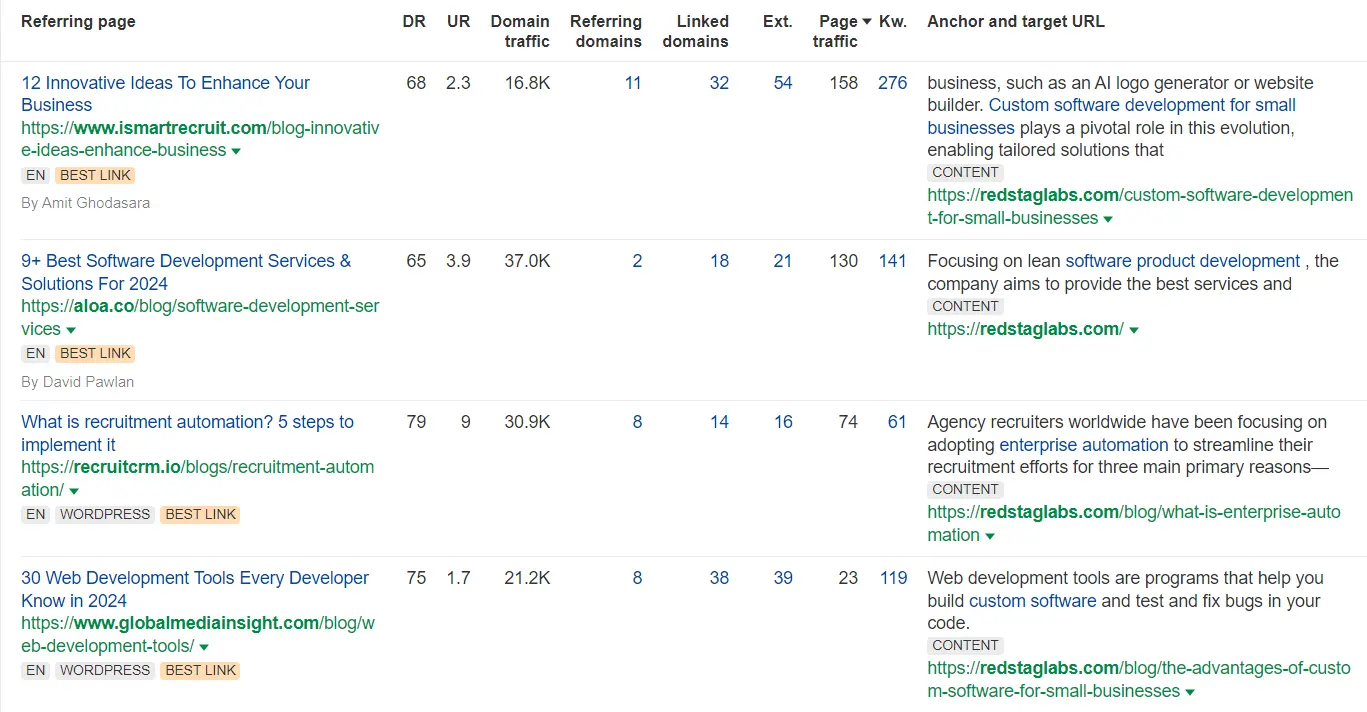Open 'Custom software development for small businesses' anchor
1367x712 pixels.
[1142, 104]
